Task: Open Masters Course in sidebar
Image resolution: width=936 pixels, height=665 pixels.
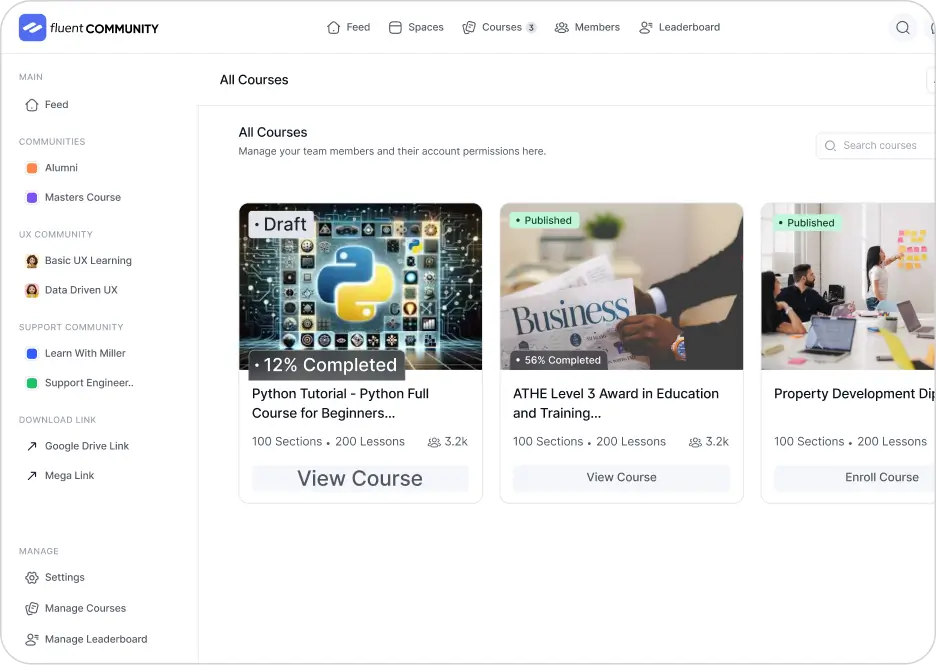Action: point(82,198)
